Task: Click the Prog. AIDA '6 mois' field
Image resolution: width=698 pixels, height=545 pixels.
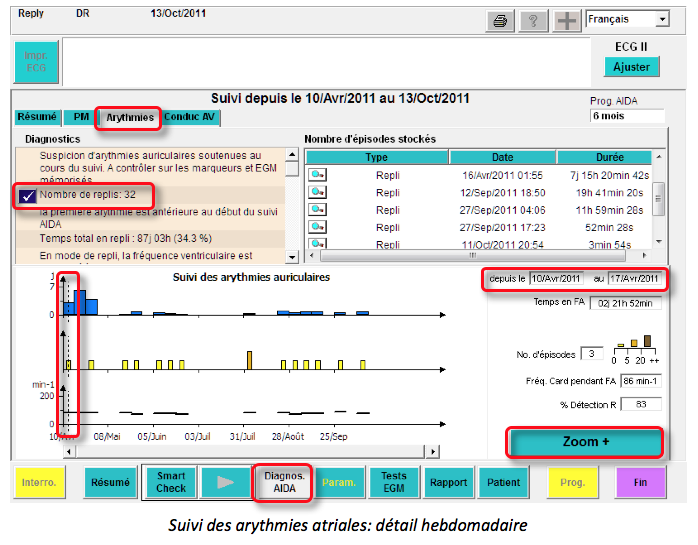Action: tap(627, 116)
